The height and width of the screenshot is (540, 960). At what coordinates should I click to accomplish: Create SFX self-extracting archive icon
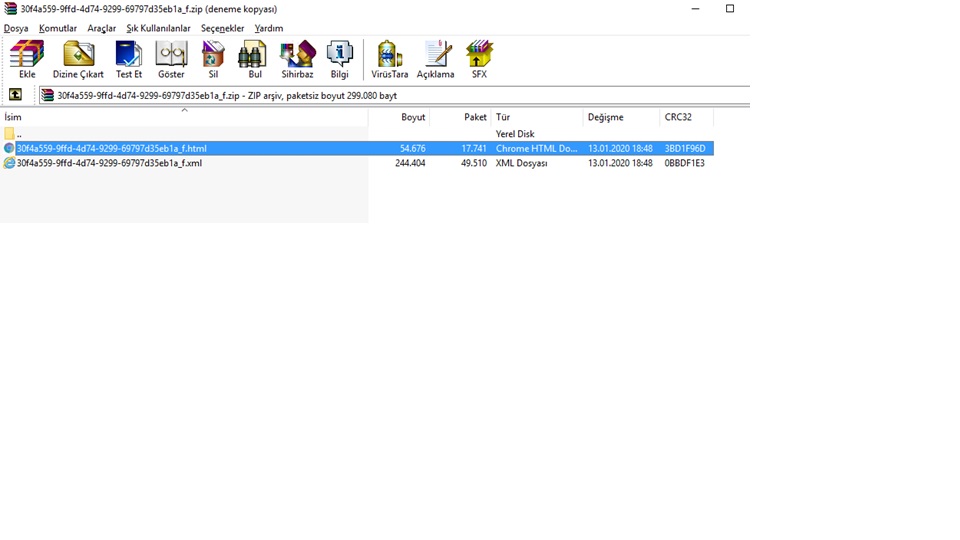coord(479,59)
